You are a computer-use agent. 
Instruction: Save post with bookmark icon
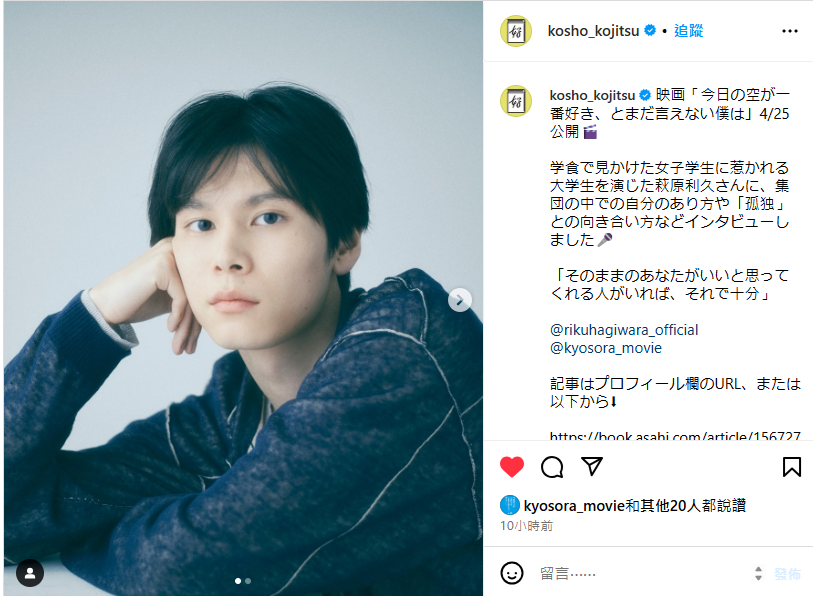click(791, 466)
